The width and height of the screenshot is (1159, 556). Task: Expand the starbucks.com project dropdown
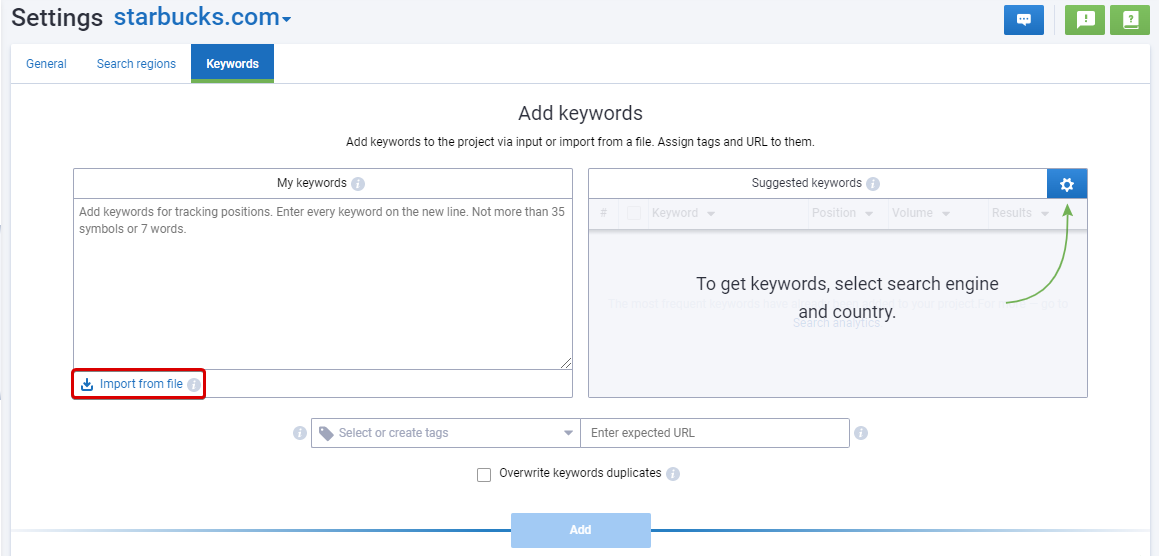[287, 19]
